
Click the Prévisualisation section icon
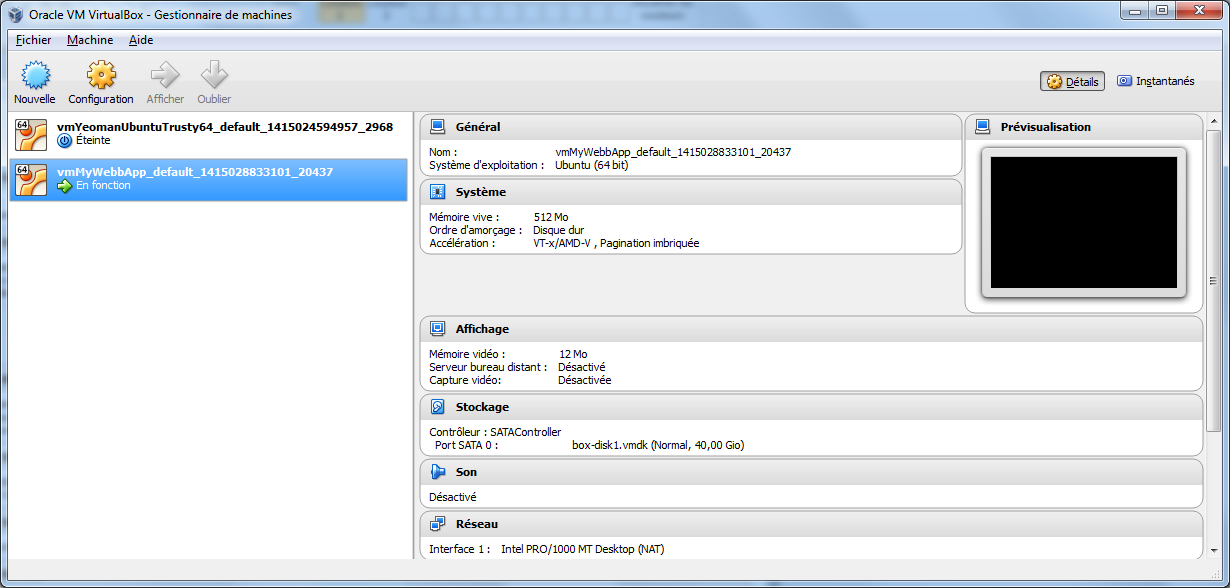tap(982, 127)
